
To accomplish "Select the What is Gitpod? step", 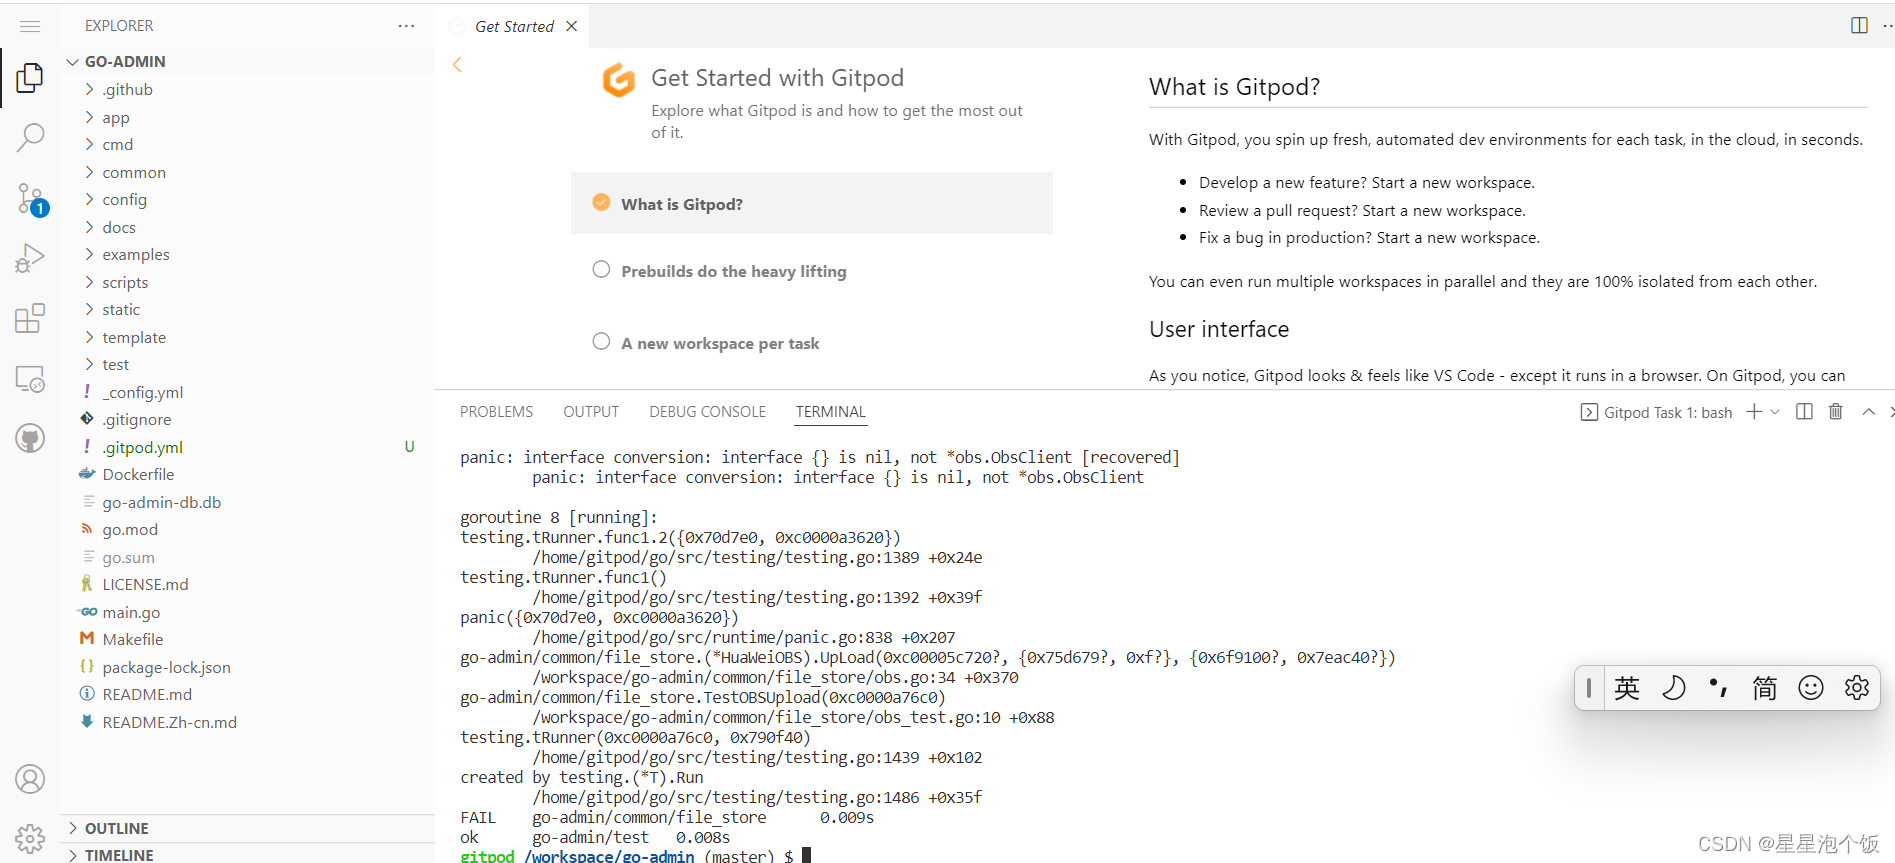I will coord(811,203).
